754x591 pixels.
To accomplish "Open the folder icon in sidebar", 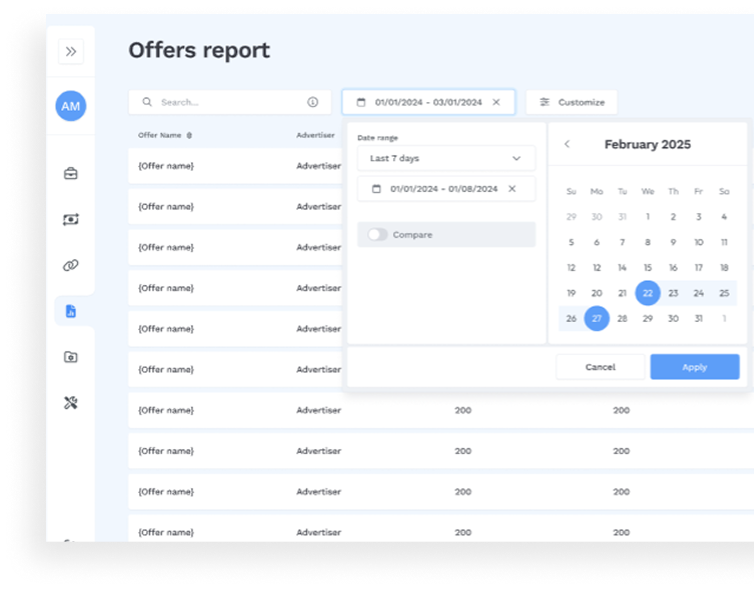I will [x=71, y=357].
